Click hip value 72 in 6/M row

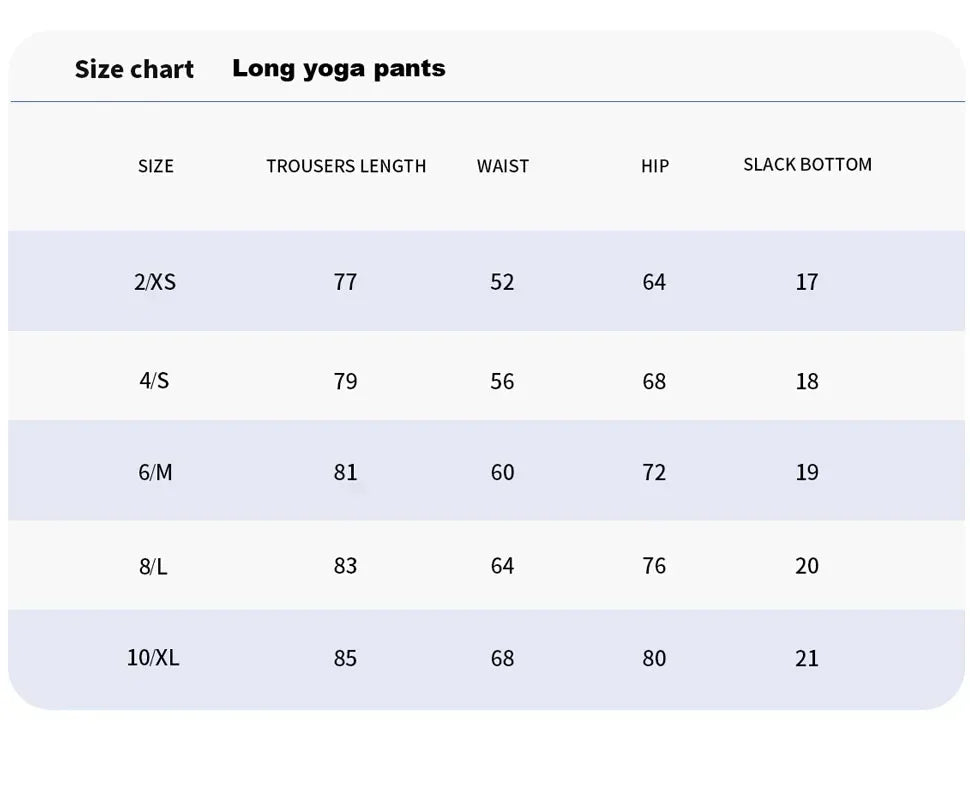pyautogui.click(x=654, y=472)
